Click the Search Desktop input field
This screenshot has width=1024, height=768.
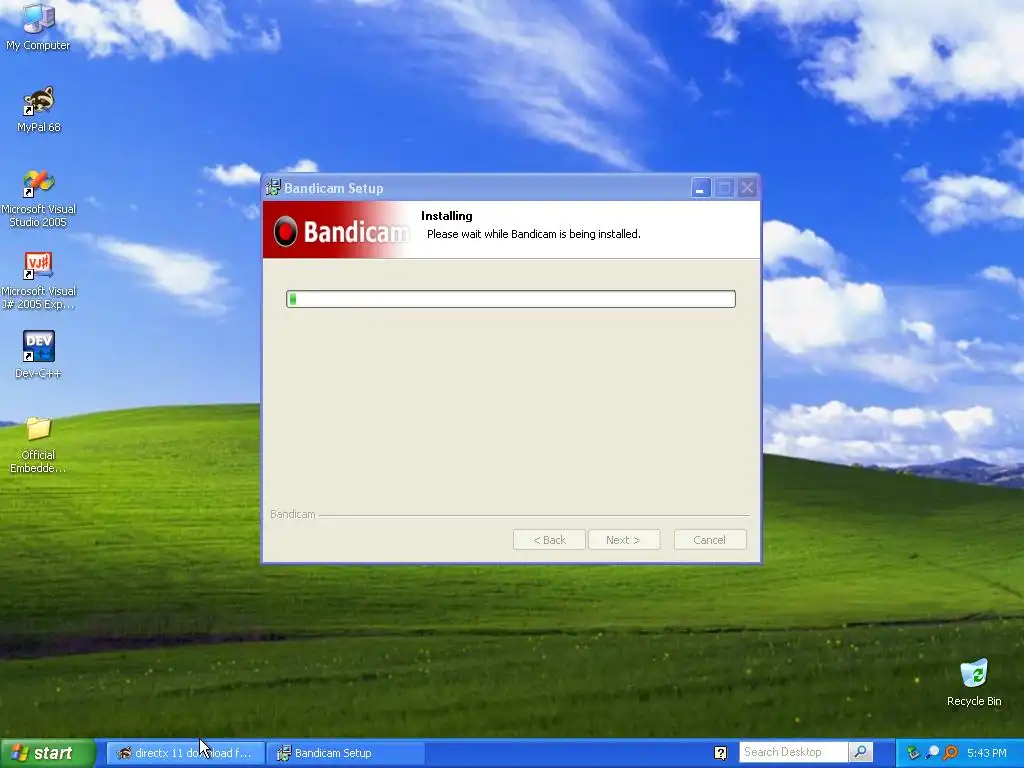(793, 752)
